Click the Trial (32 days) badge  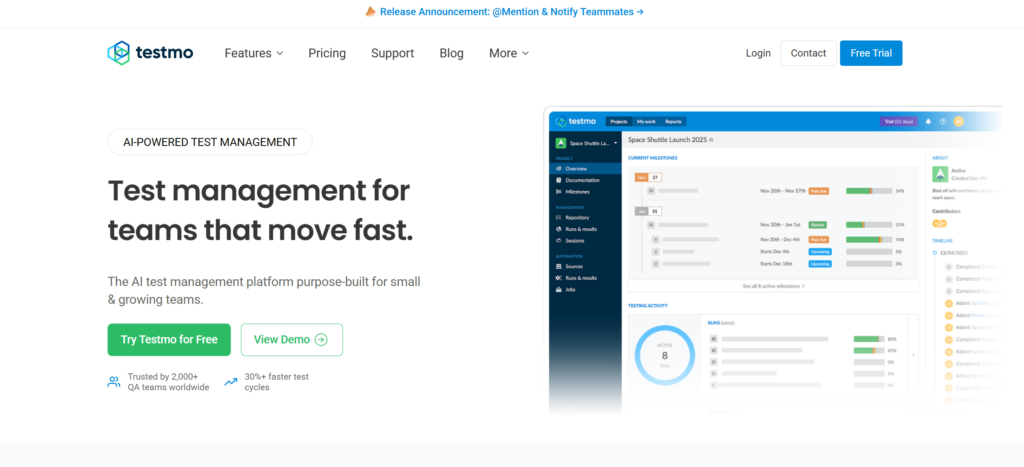[899, 121]
